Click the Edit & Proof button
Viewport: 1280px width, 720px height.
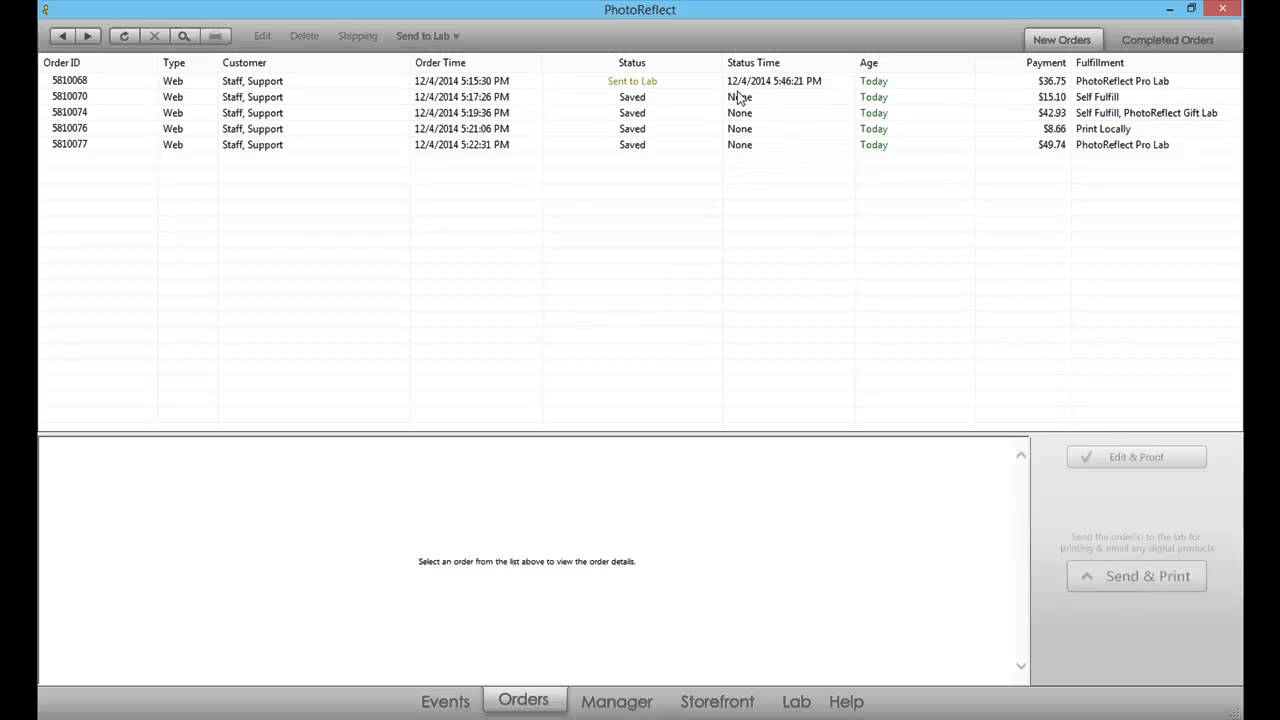[1137, 457]
